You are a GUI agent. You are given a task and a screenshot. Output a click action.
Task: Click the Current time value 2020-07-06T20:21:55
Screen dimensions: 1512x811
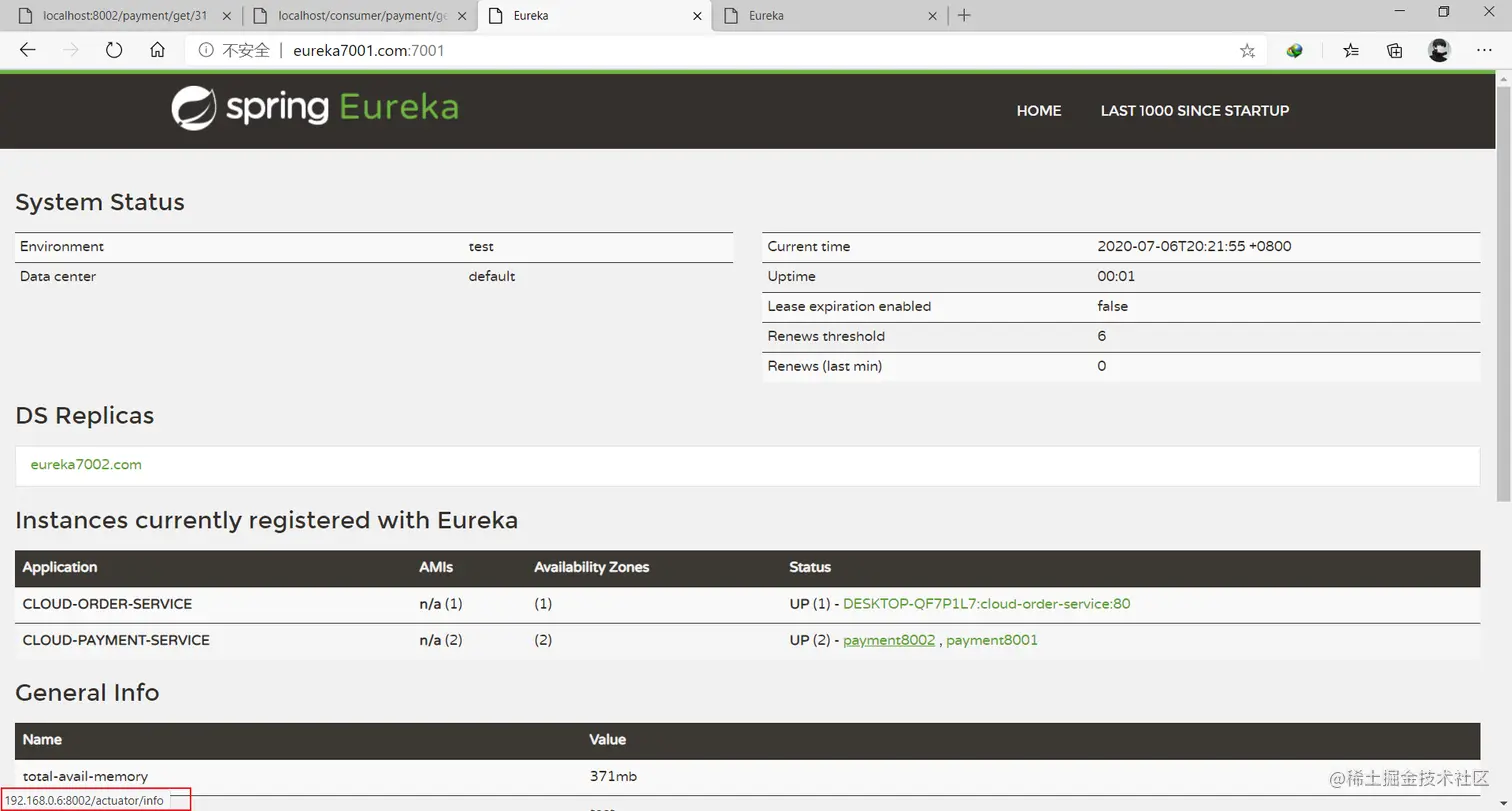(x=1194, y=246)
